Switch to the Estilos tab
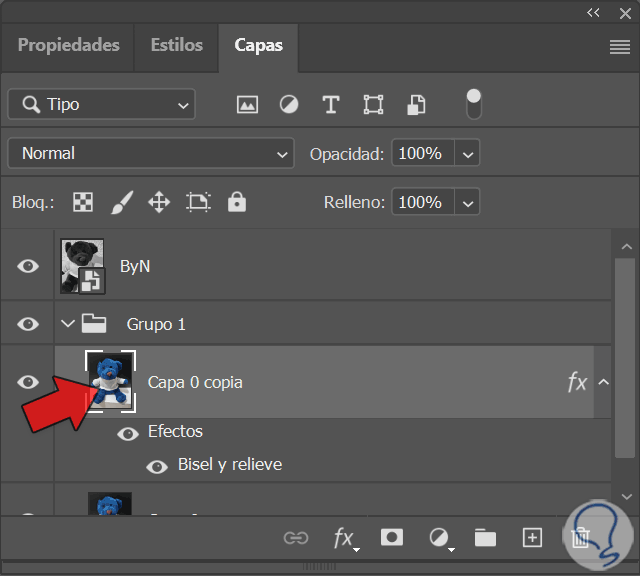Screen dimensions: 640x576 [x=177, y=45]
